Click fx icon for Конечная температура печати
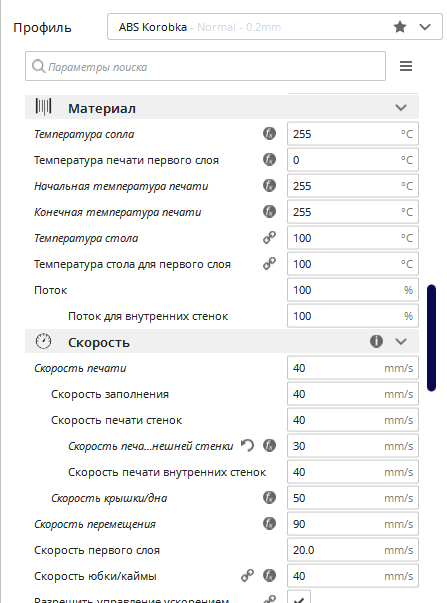This screenshot has width=447, height=603. (269, 212)
